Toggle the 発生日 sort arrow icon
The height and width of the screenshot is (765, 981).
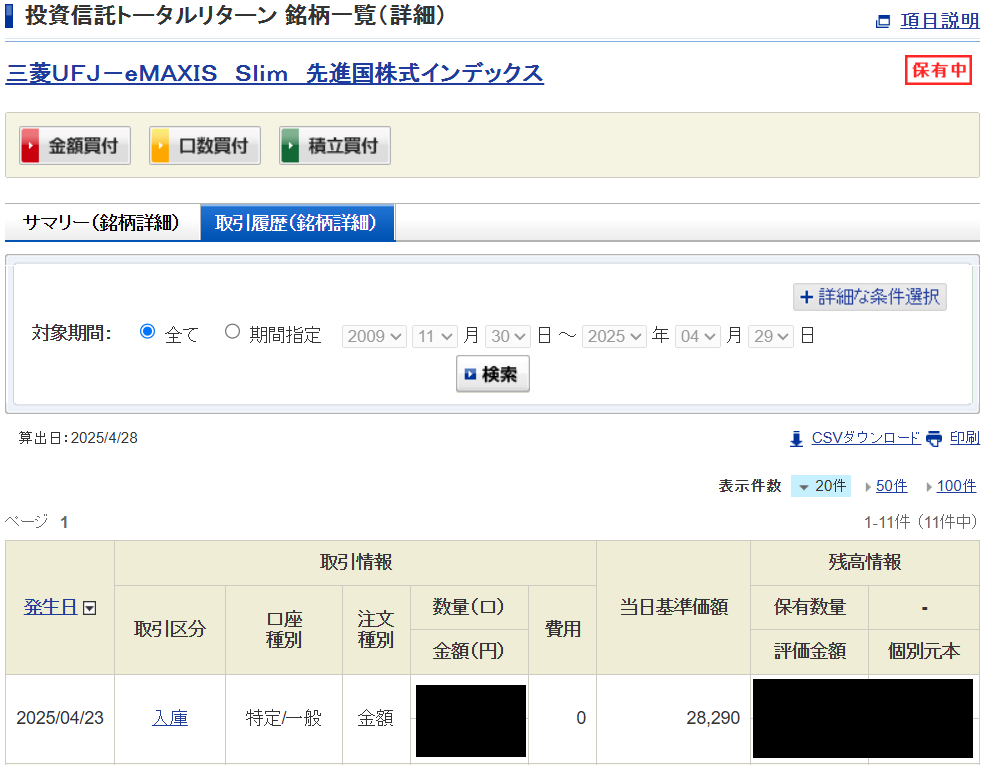click(90, 608)
